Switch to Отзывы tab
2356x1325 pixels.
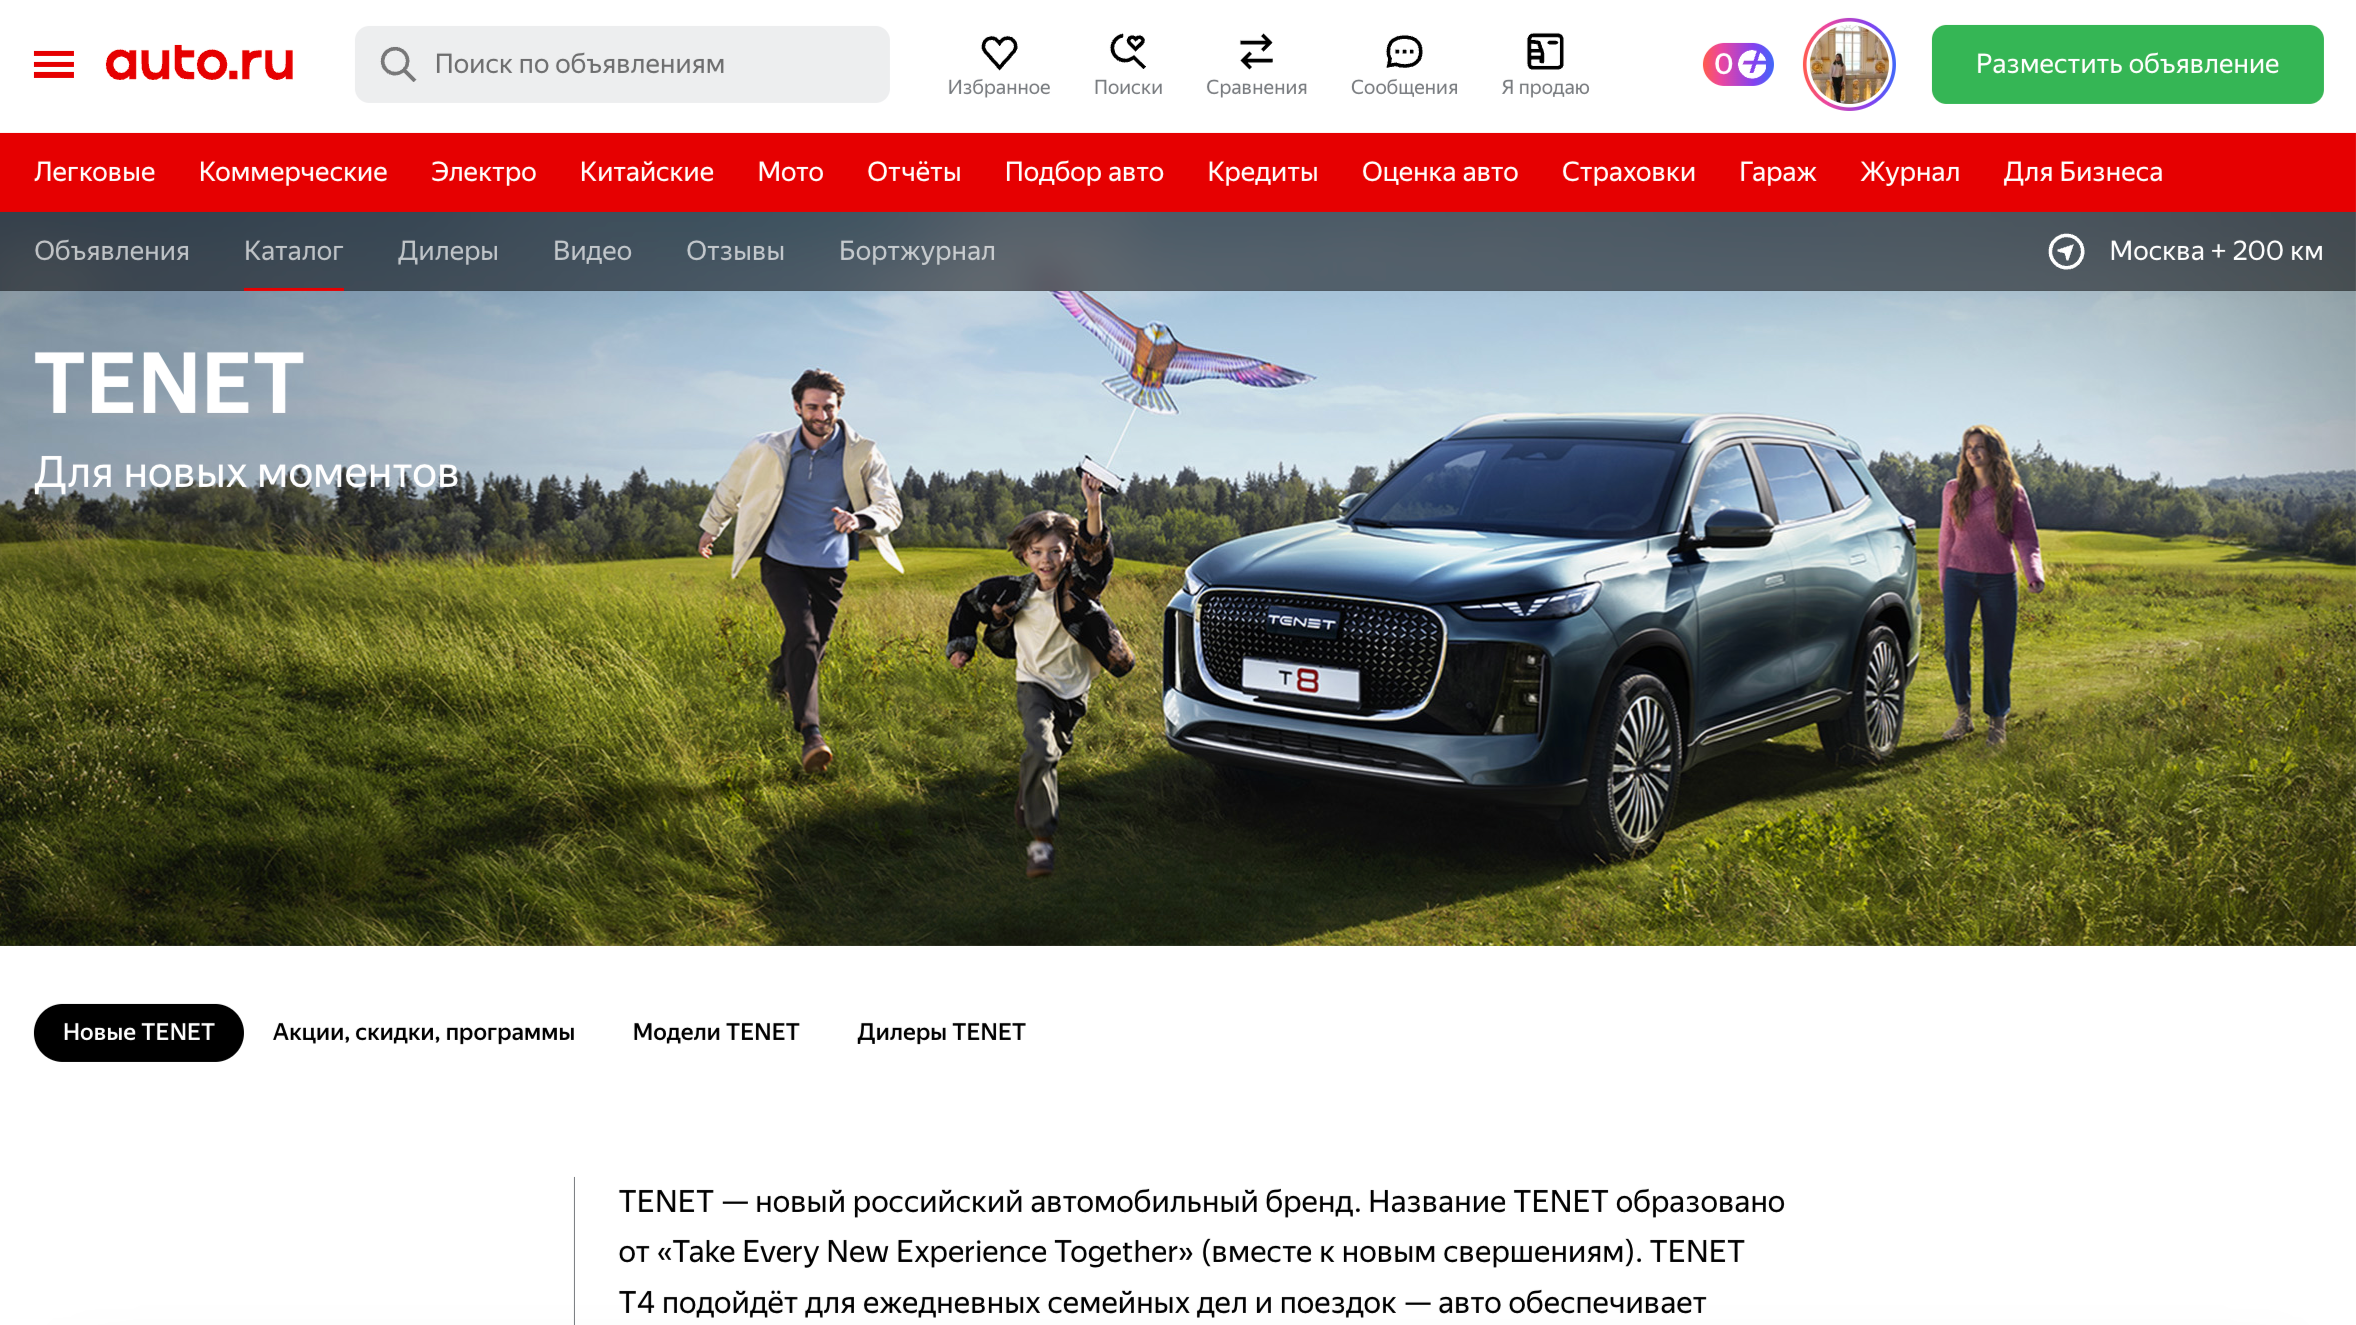(x=735, y=251)
